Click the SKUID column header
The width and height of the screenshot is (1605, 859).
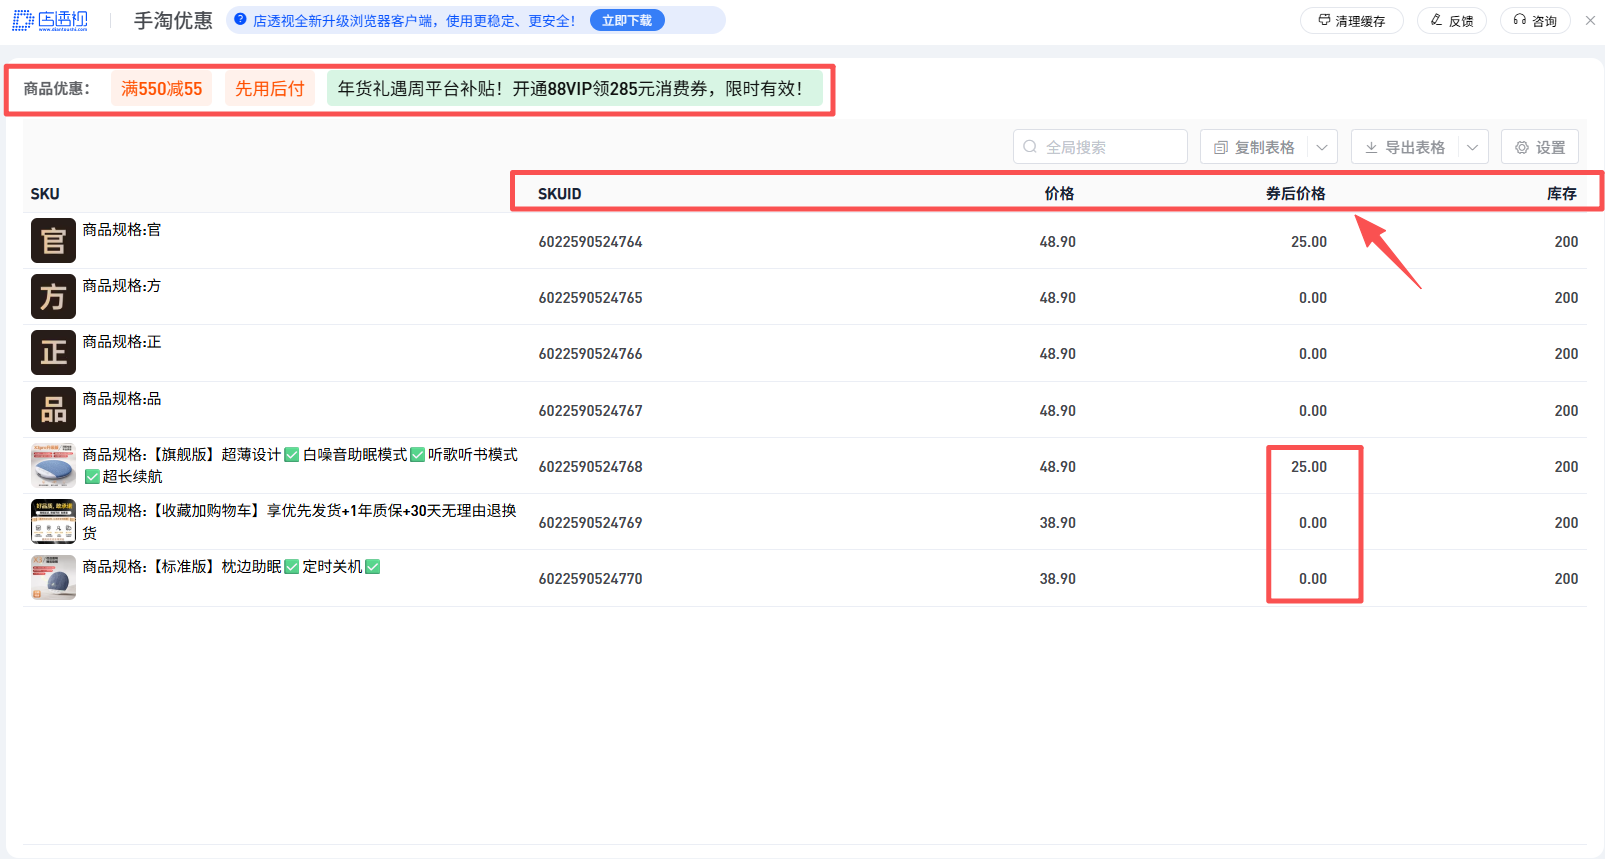pyautogui.click(x=559, y=193)
